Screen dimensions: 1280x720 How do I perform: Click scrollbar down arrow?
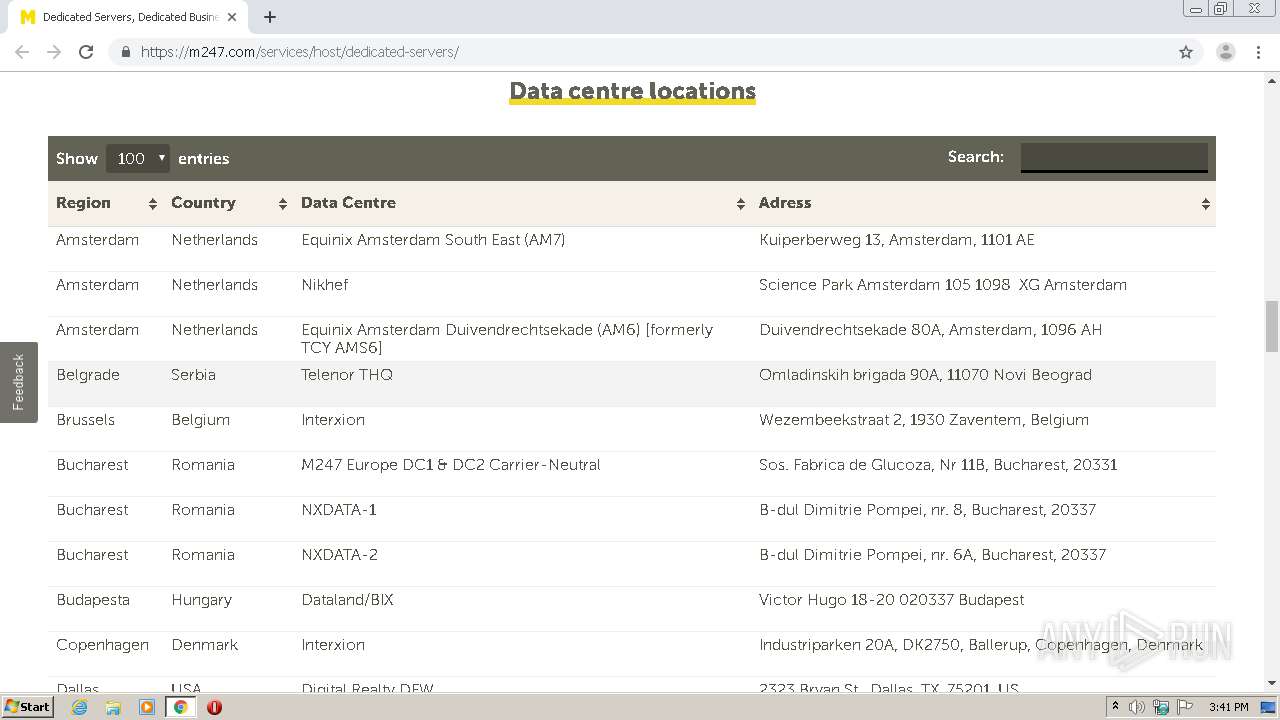click(1272, 684)
